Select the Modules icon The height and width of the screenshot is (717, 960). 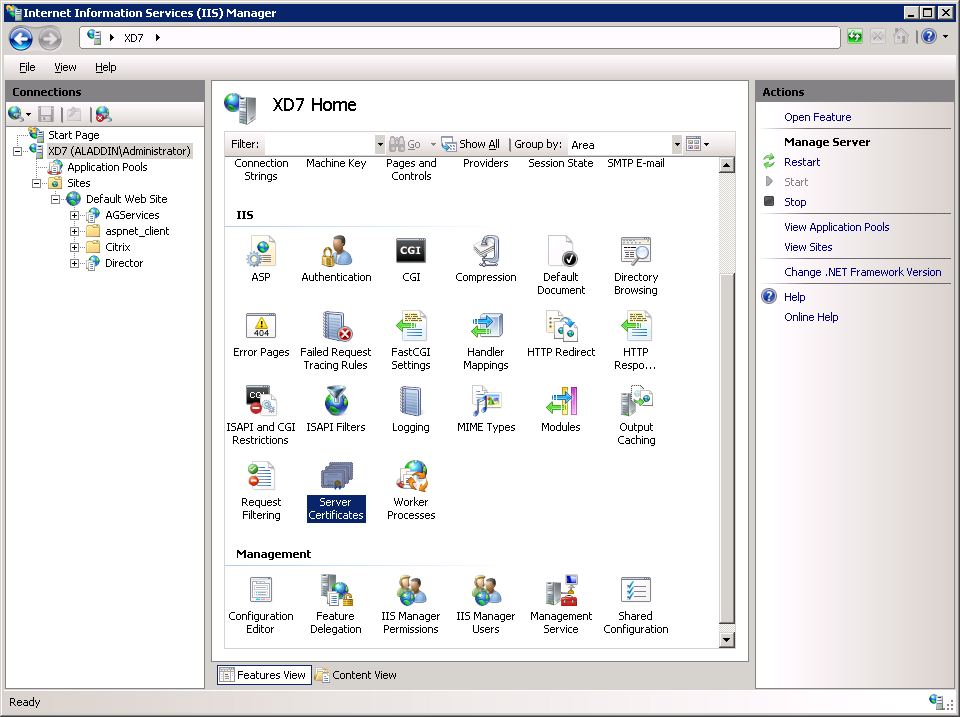pyautogui.click(x=561, y=409)
